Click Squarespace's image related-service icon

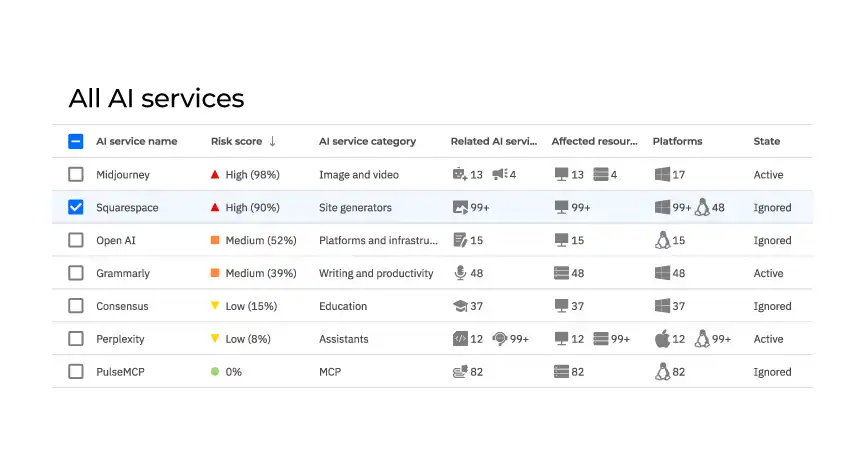(x=460, y=207)
